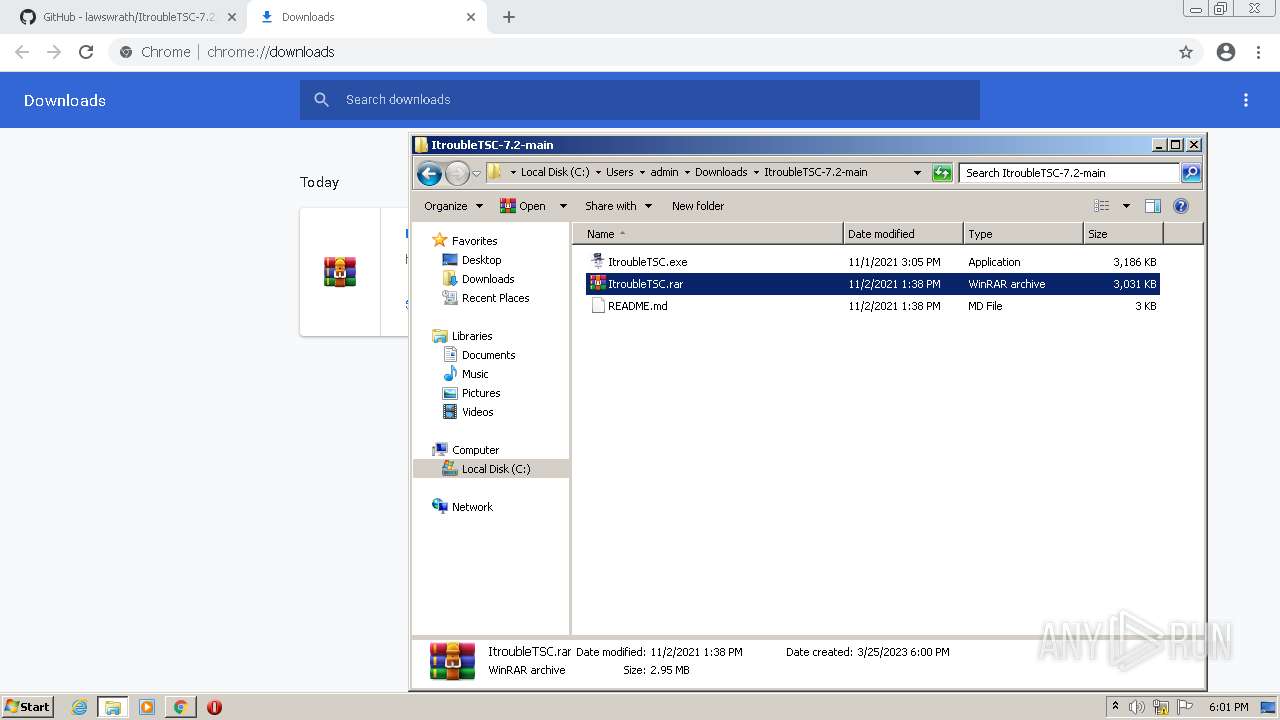Open the Organize menu
Image resolution: width=1280 pixels, height=720 pixels.
pos(453,206)
